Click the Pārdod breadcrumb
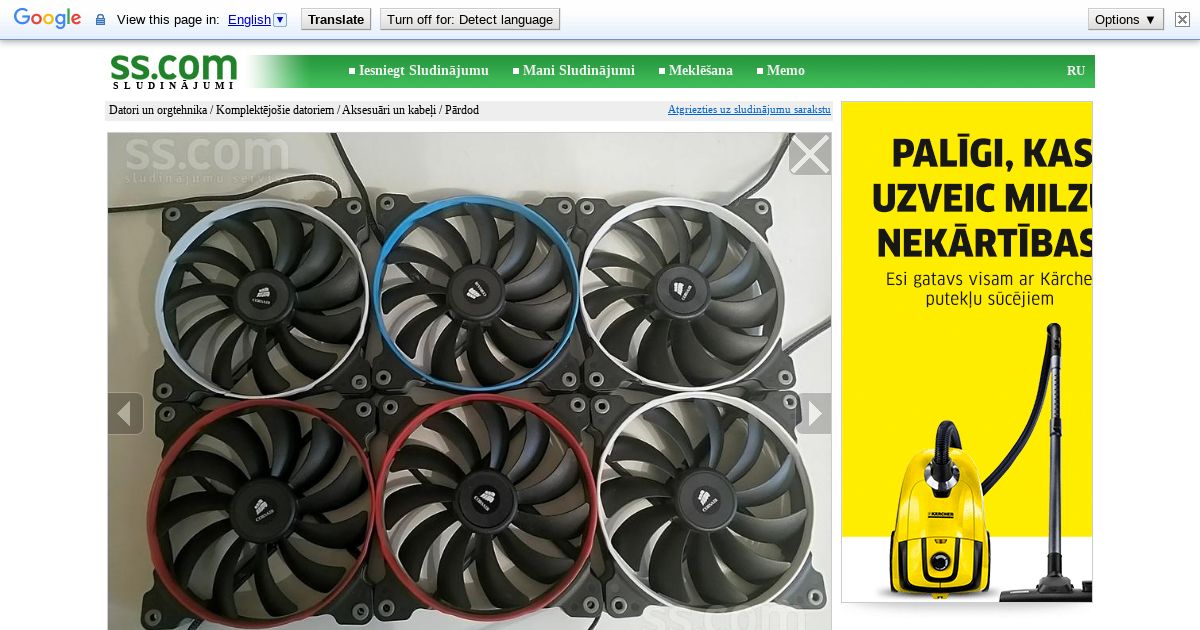The height and width of the screenshot is (630, 1200). (x=462, y=110)
